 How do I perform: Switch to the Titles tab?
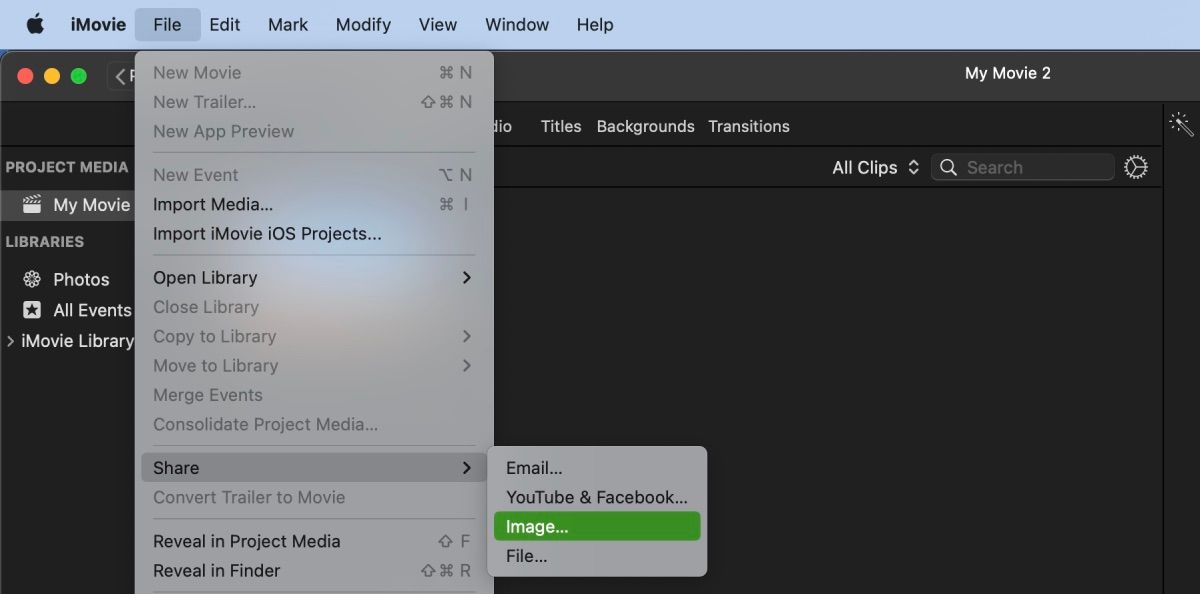pos(560,126)
